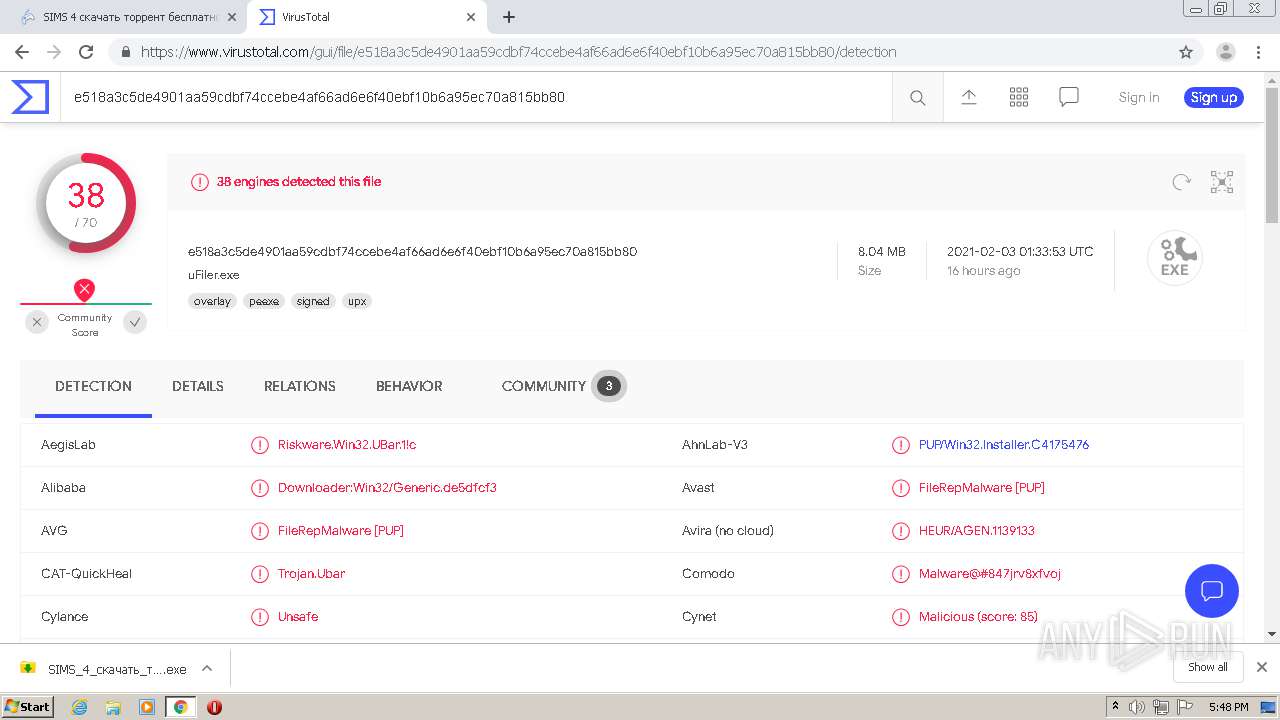Switch to the BEHAVIOR tab

[409, 386]
